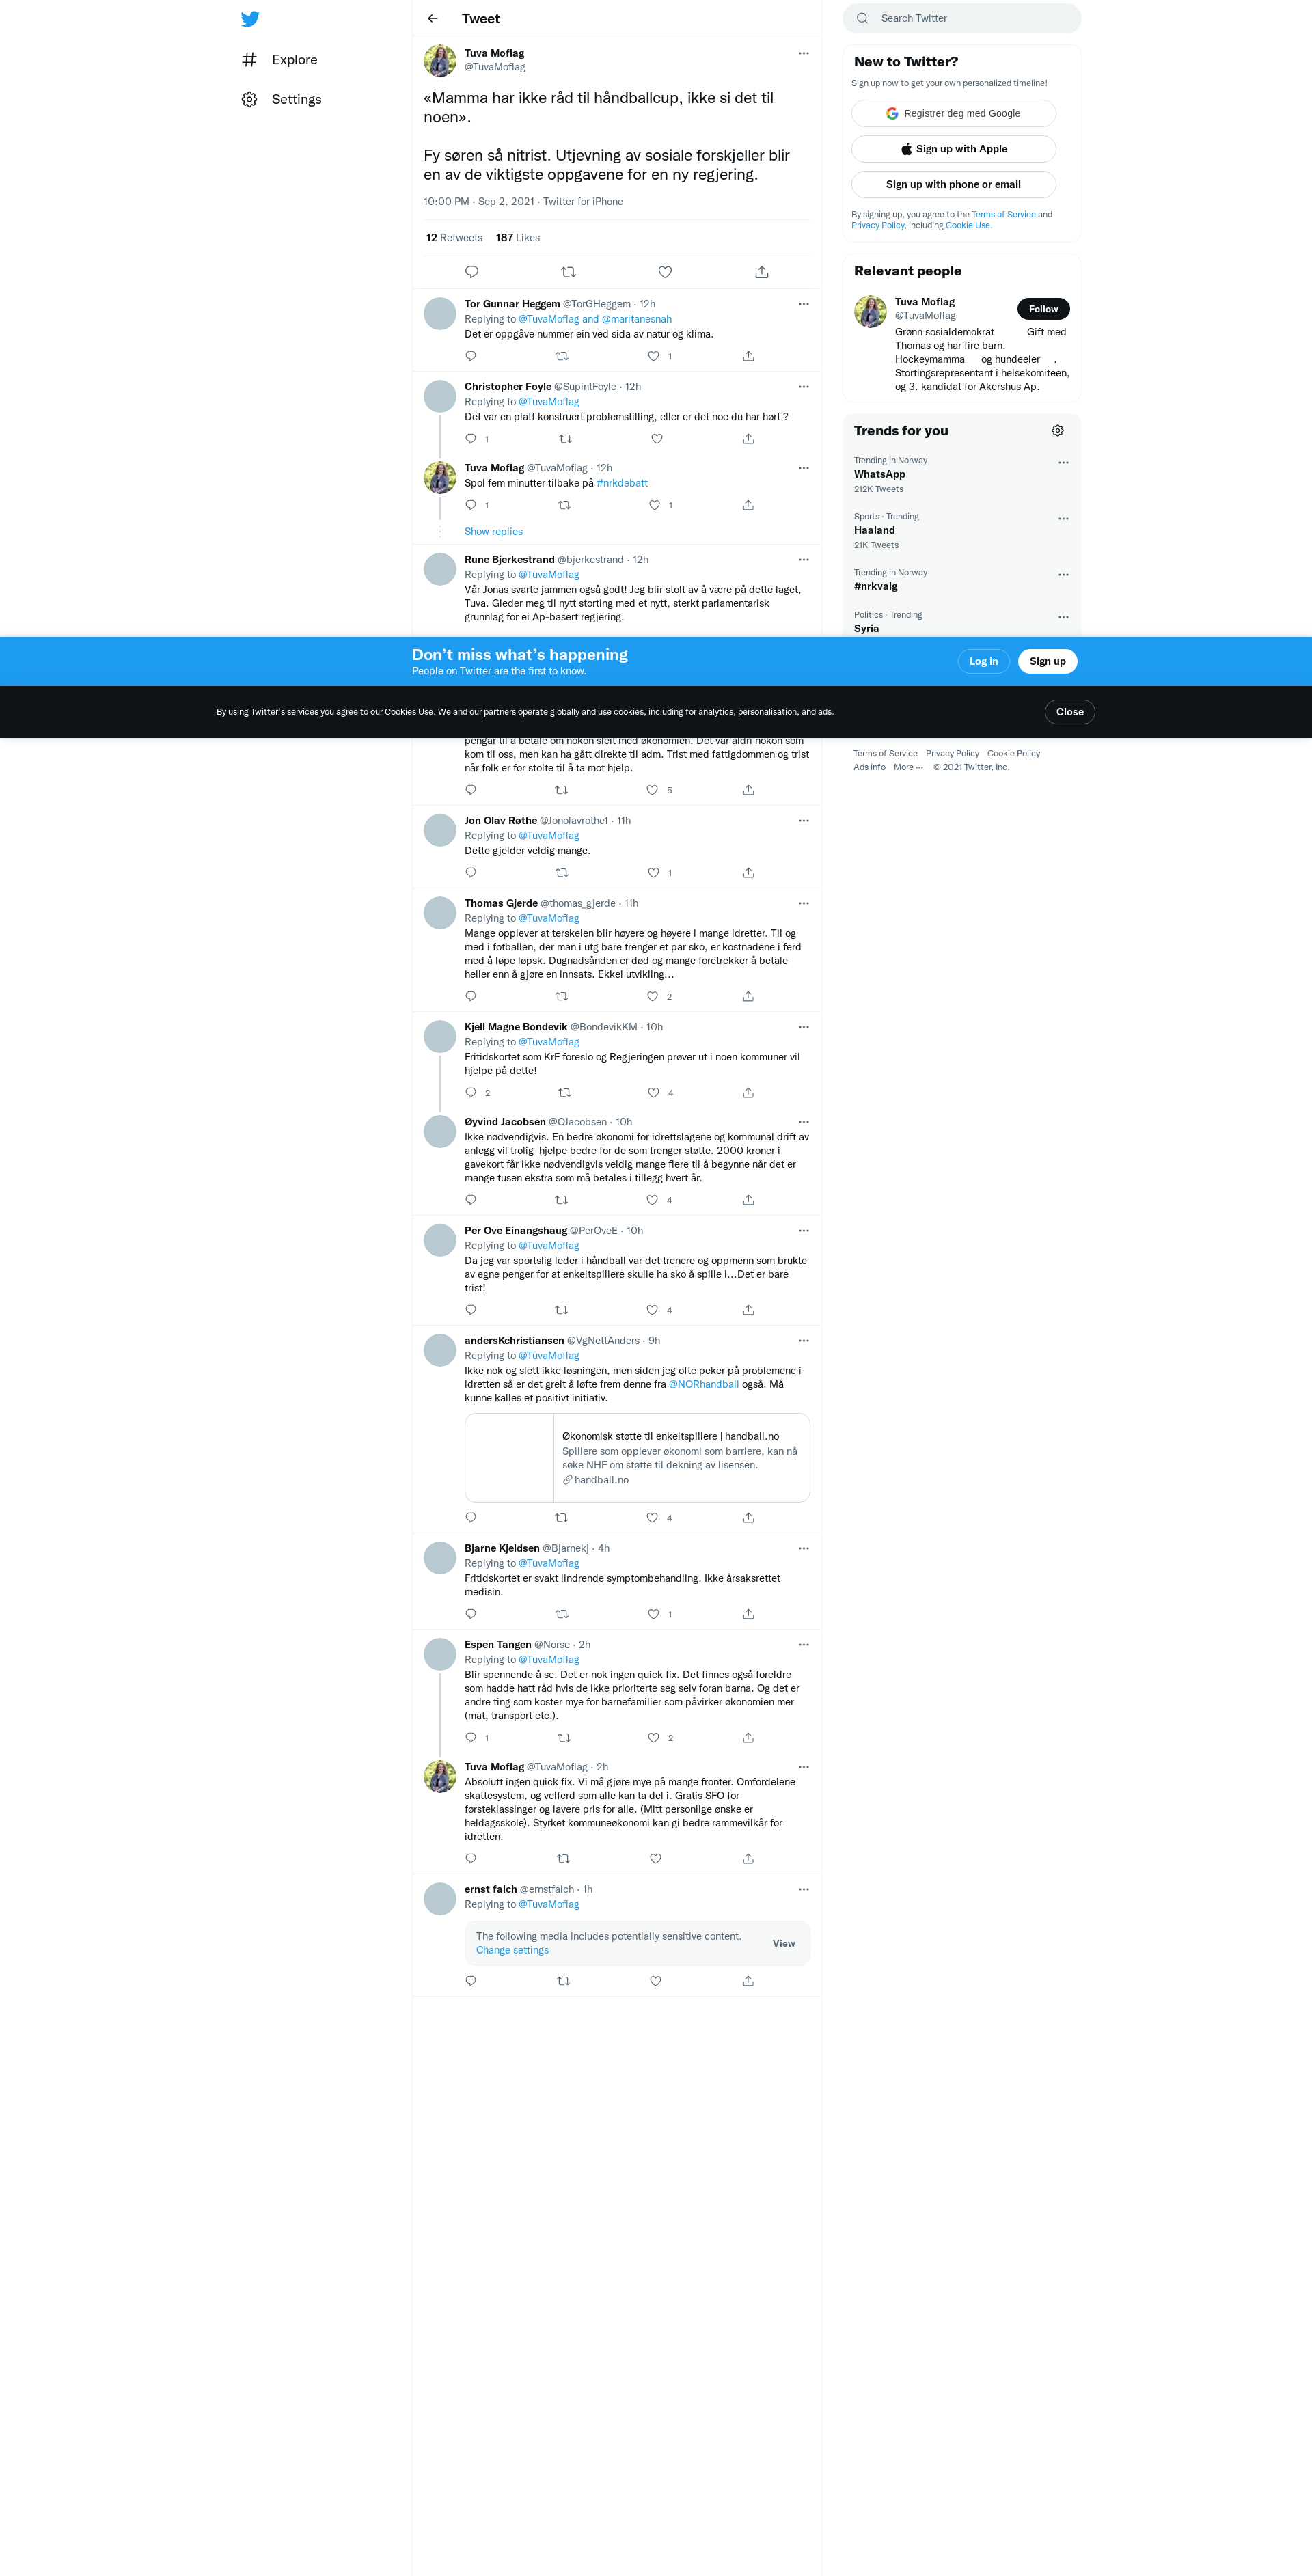Open the handball.no link card

click(x=637, y=1458)
